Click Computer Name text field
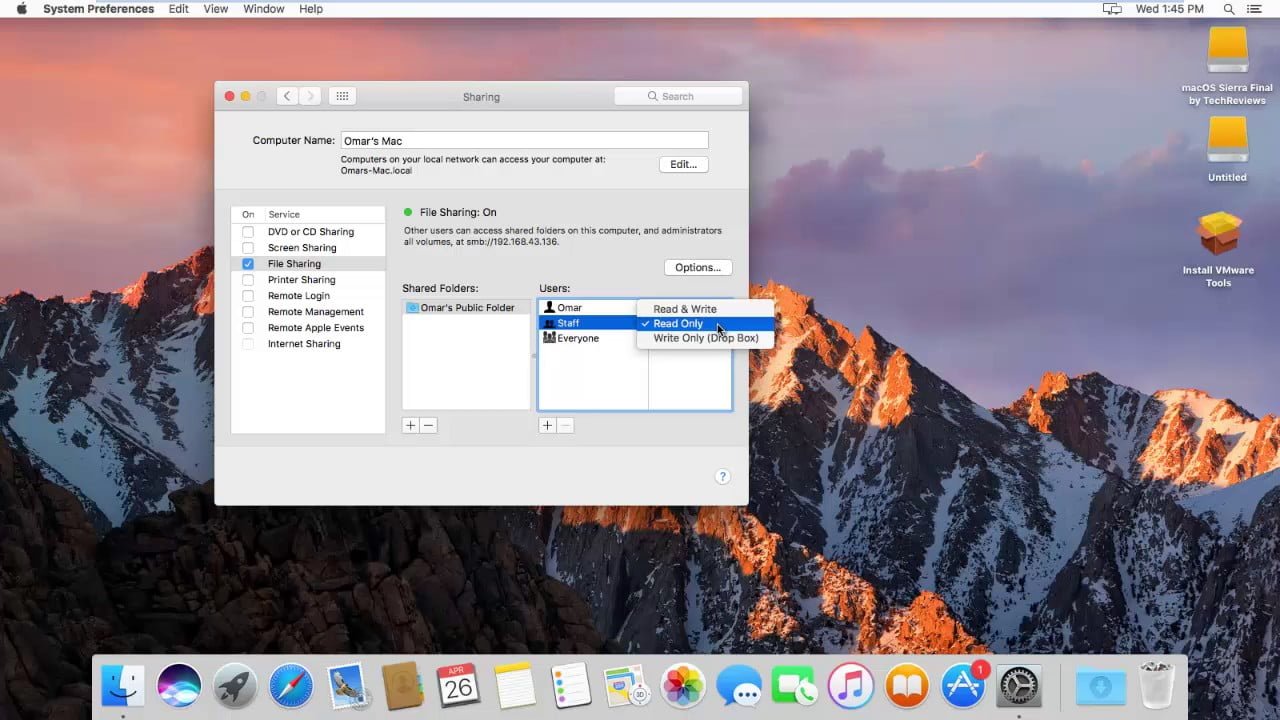The image size is (1280, 720). [x=525, y=141]
